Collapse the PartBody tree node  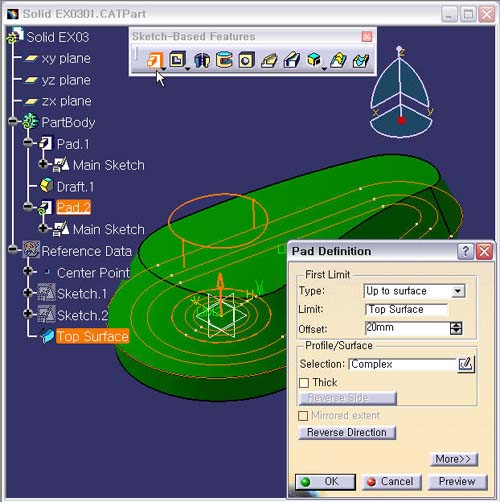pos(12,122)
